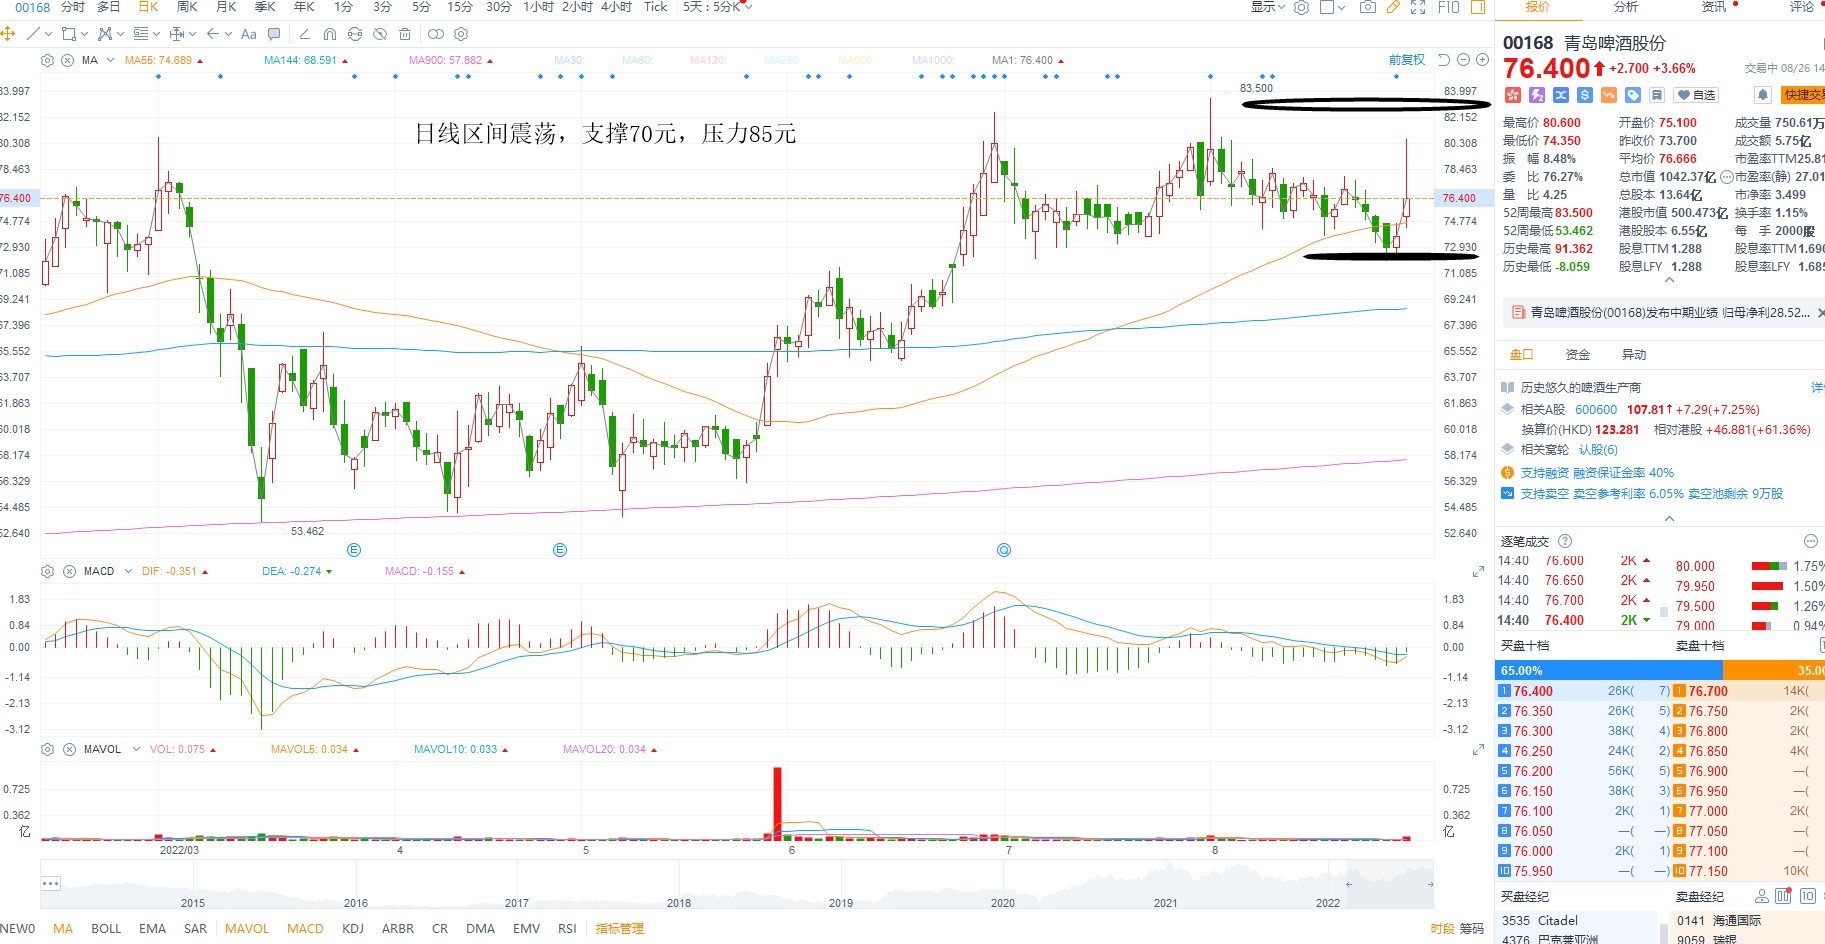Open the 资讯 news tab
Screen dimensions: 1825x944
pyautogui.click(x=1714, y=7)
